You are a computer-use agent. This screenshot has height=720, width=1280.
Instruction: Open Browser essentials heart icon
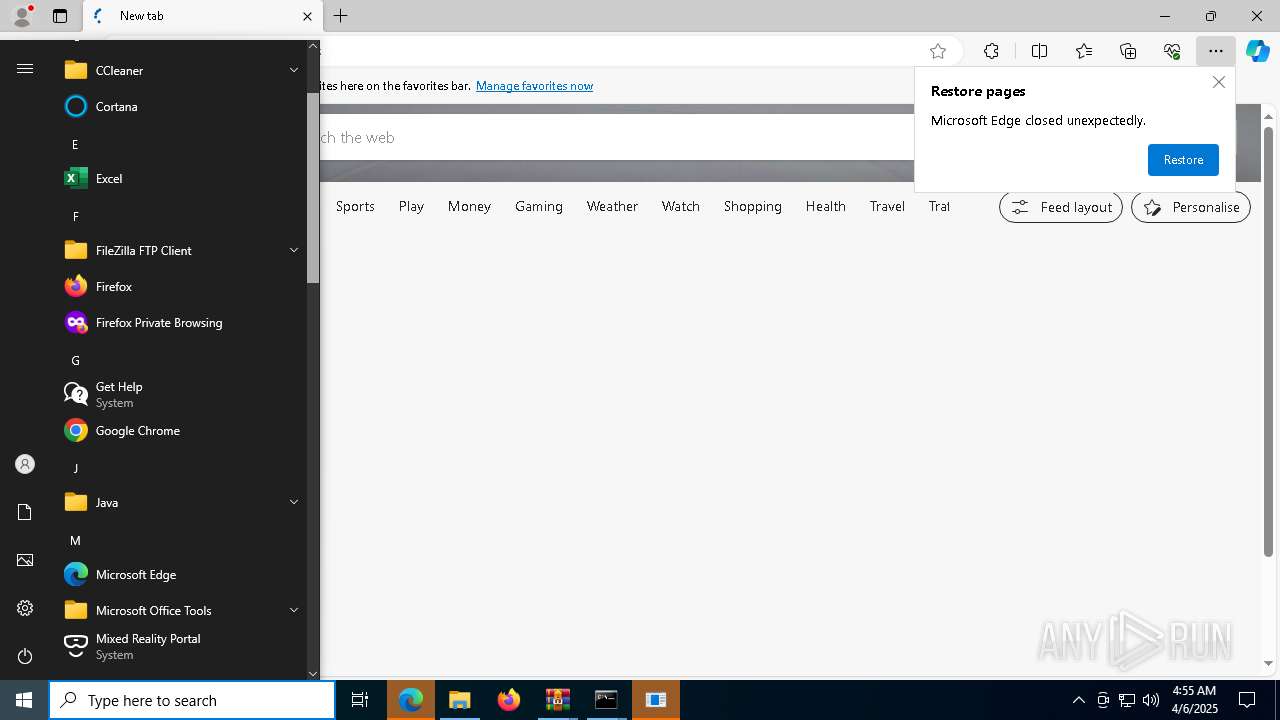pos(1172,51)
